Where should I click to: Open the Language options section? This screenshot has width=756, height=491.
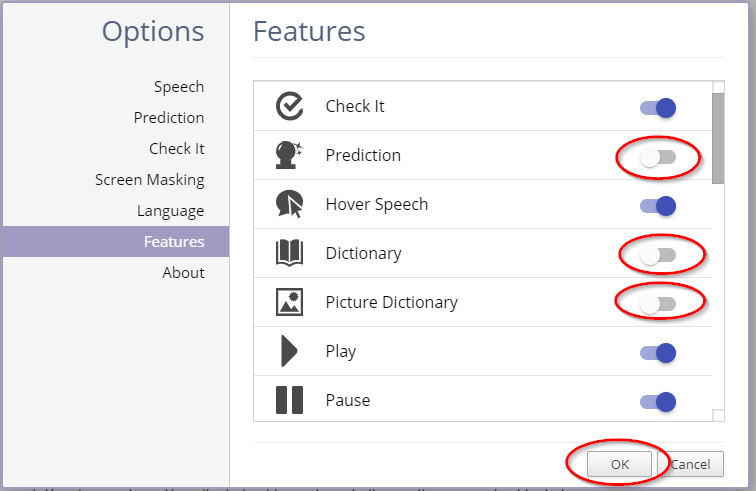tap(170, 211)
